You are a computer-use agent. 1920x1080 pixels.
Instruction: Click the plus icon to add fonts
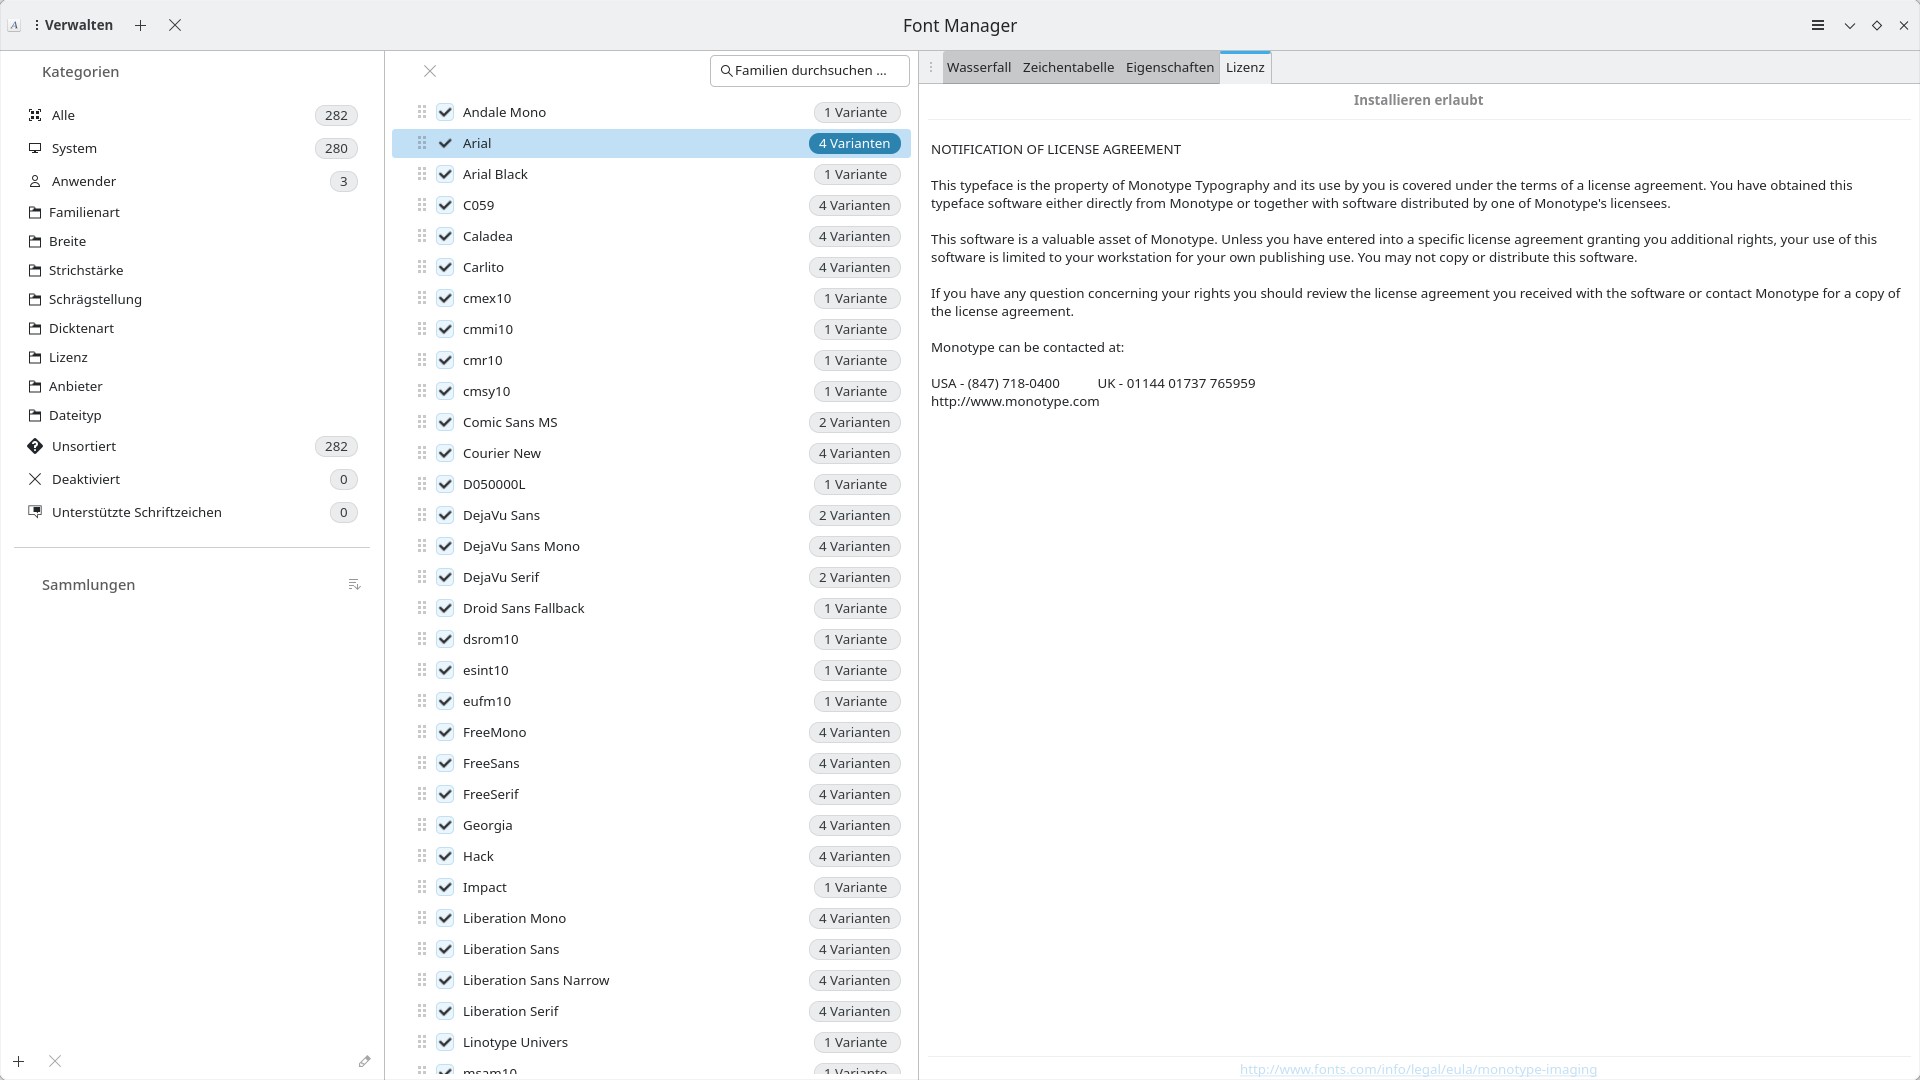click(141, 25)
